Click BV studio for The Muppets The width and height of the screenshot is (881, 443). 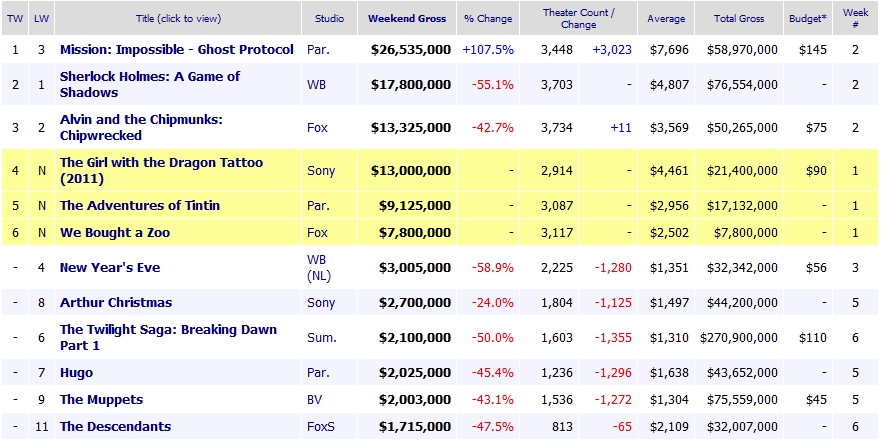tap(315, 399)
